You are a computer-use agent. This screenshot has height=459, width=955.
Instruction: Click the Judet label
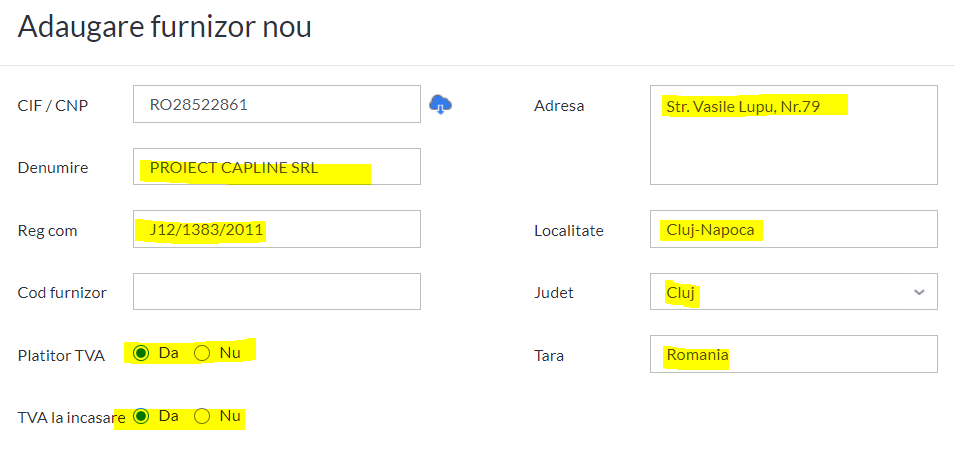[554, 293]
